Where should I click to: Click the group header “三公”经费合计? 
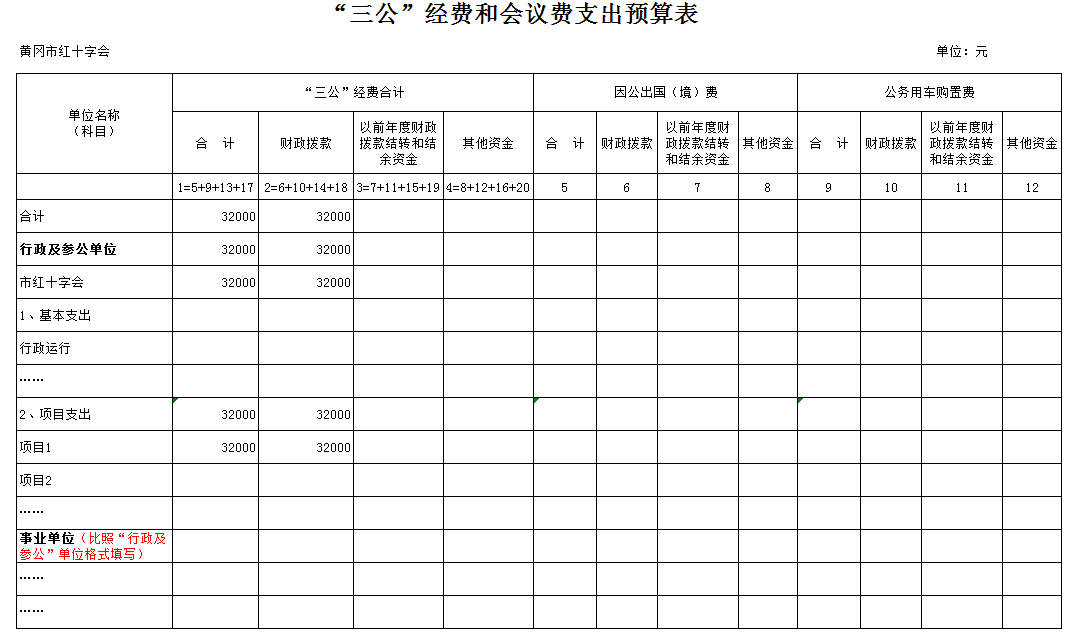(354, 92)
